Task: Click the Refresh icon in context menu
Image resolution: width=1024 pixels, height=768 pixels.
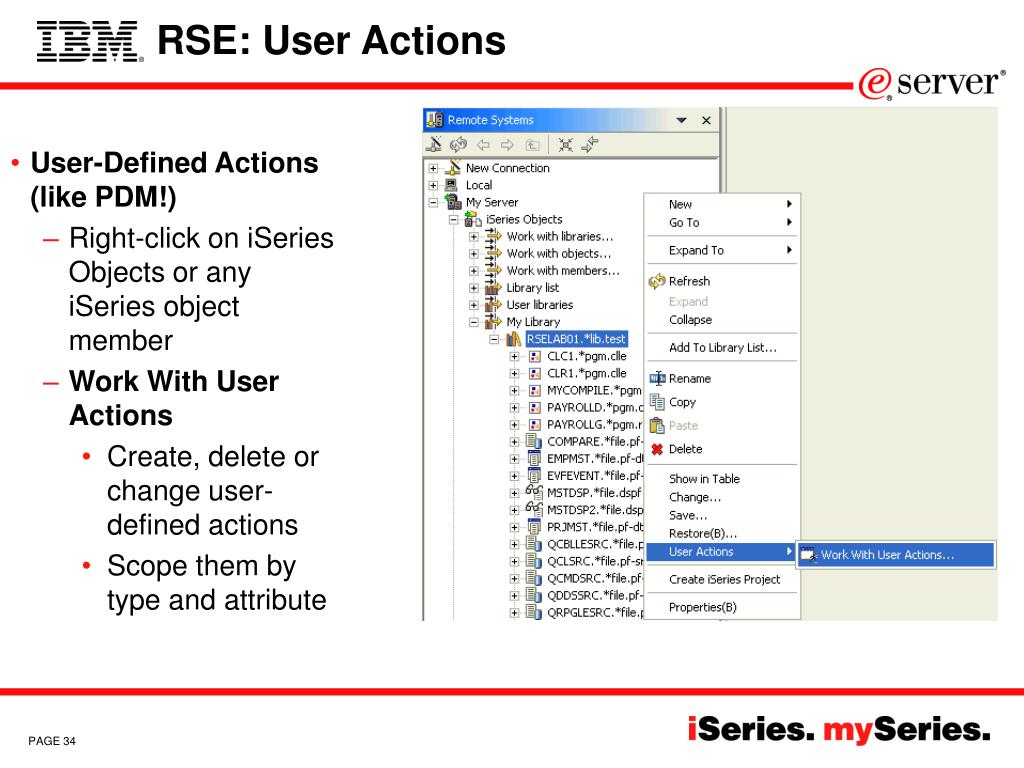Action: (x=657, y=281)
